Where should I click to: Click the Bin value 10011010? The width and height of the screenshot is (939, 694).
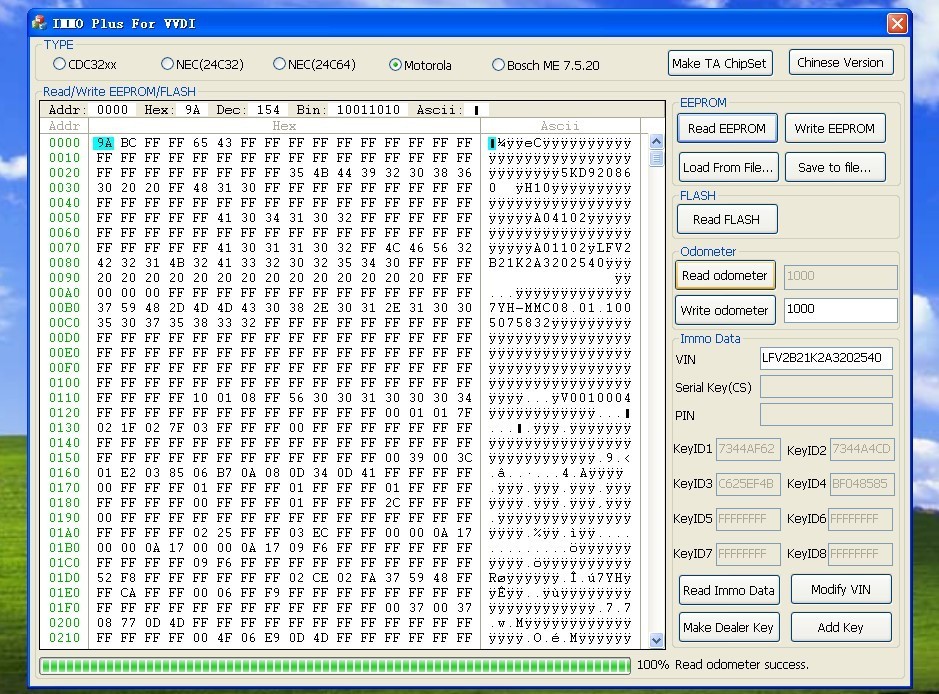coord(368,110)
